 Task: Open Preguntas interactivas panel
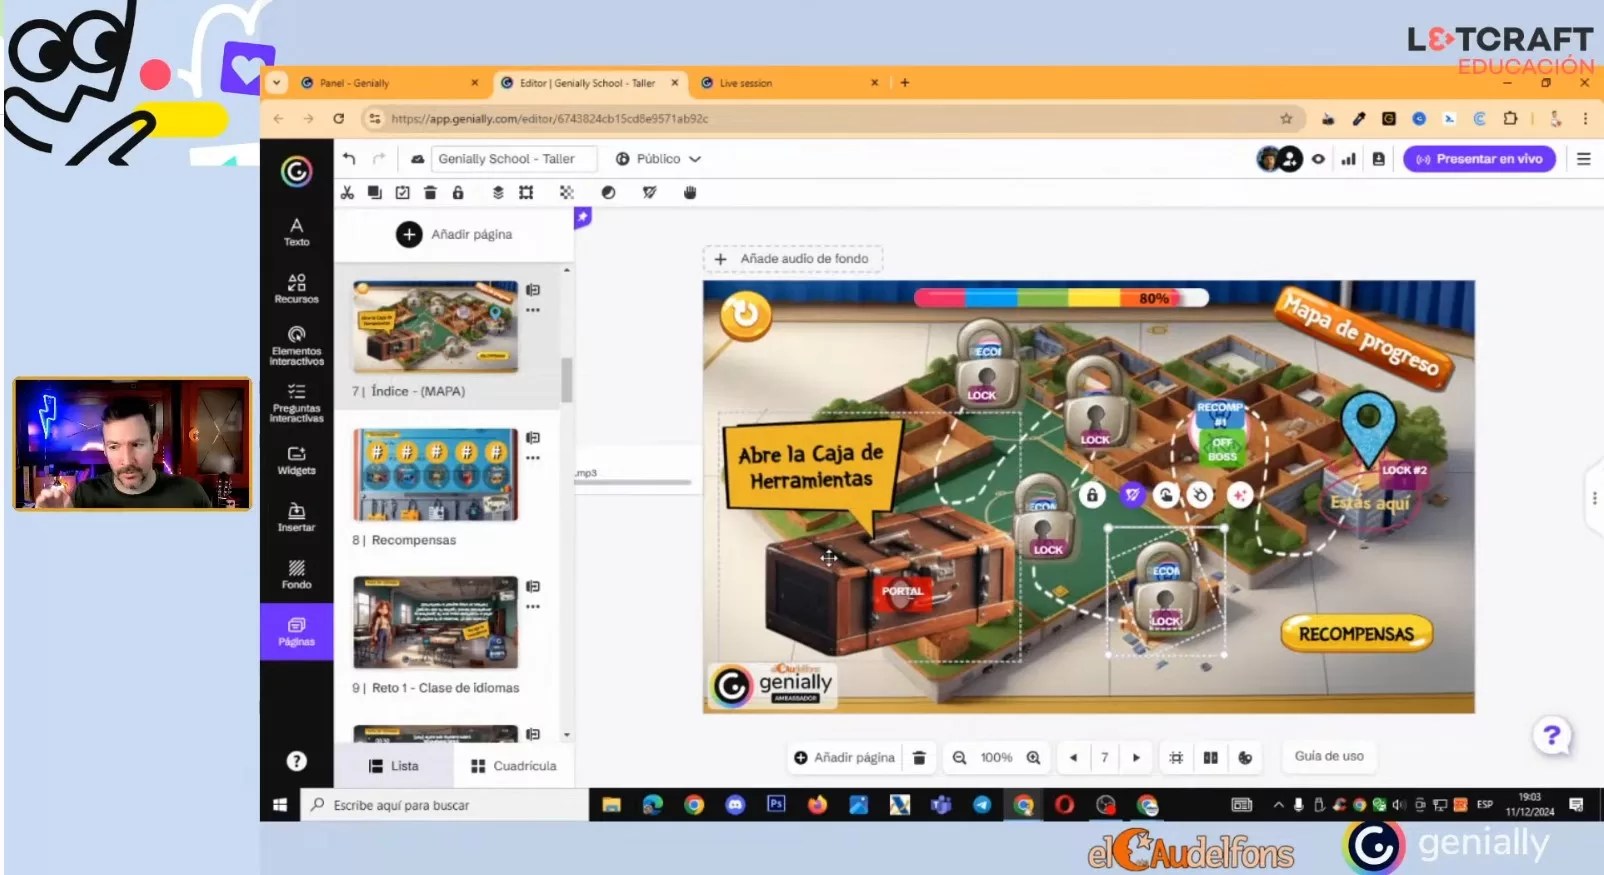tap(296, 403)
